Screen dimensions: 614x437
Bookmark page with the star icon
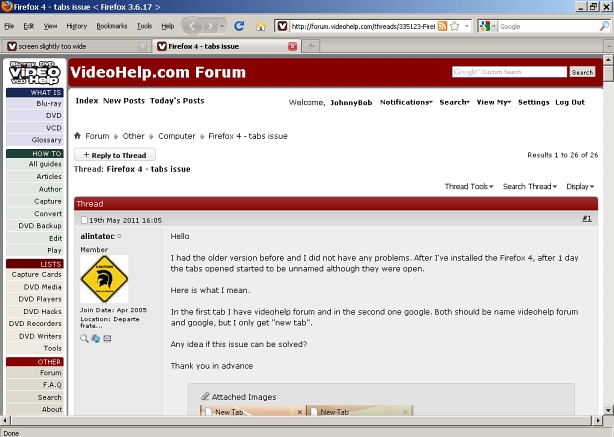455,26
